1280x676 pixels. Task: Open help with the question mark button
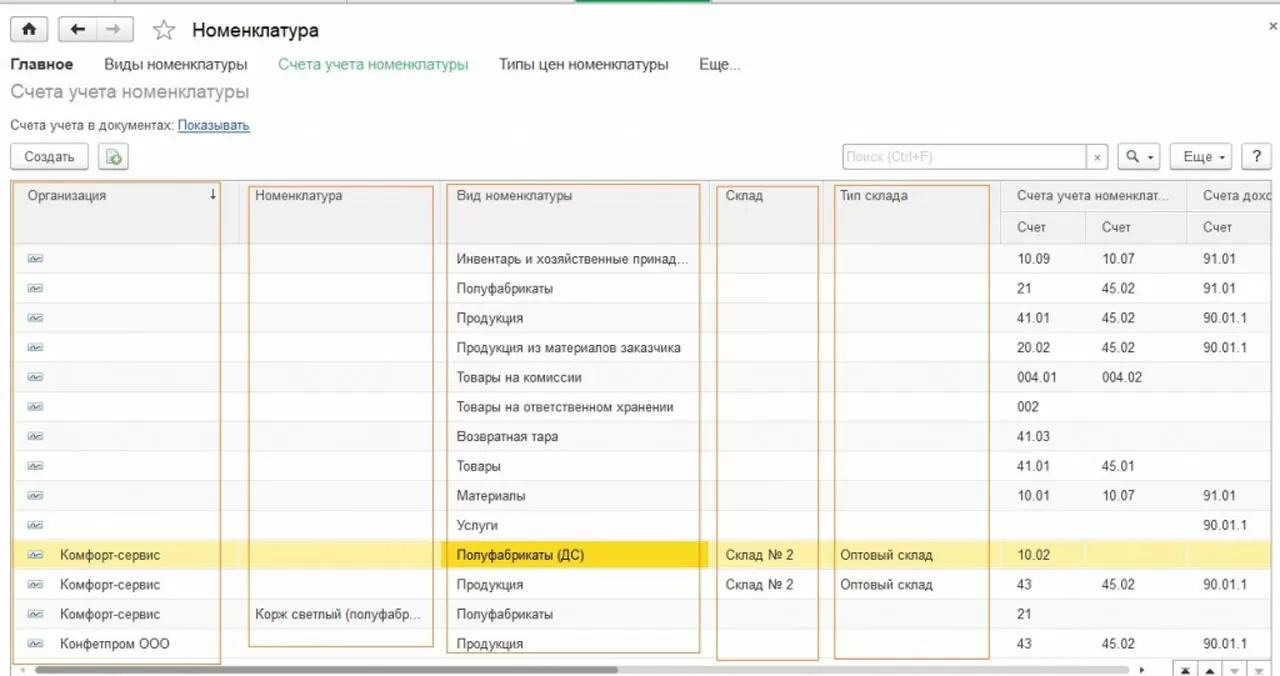click(x=1256, y=157)
